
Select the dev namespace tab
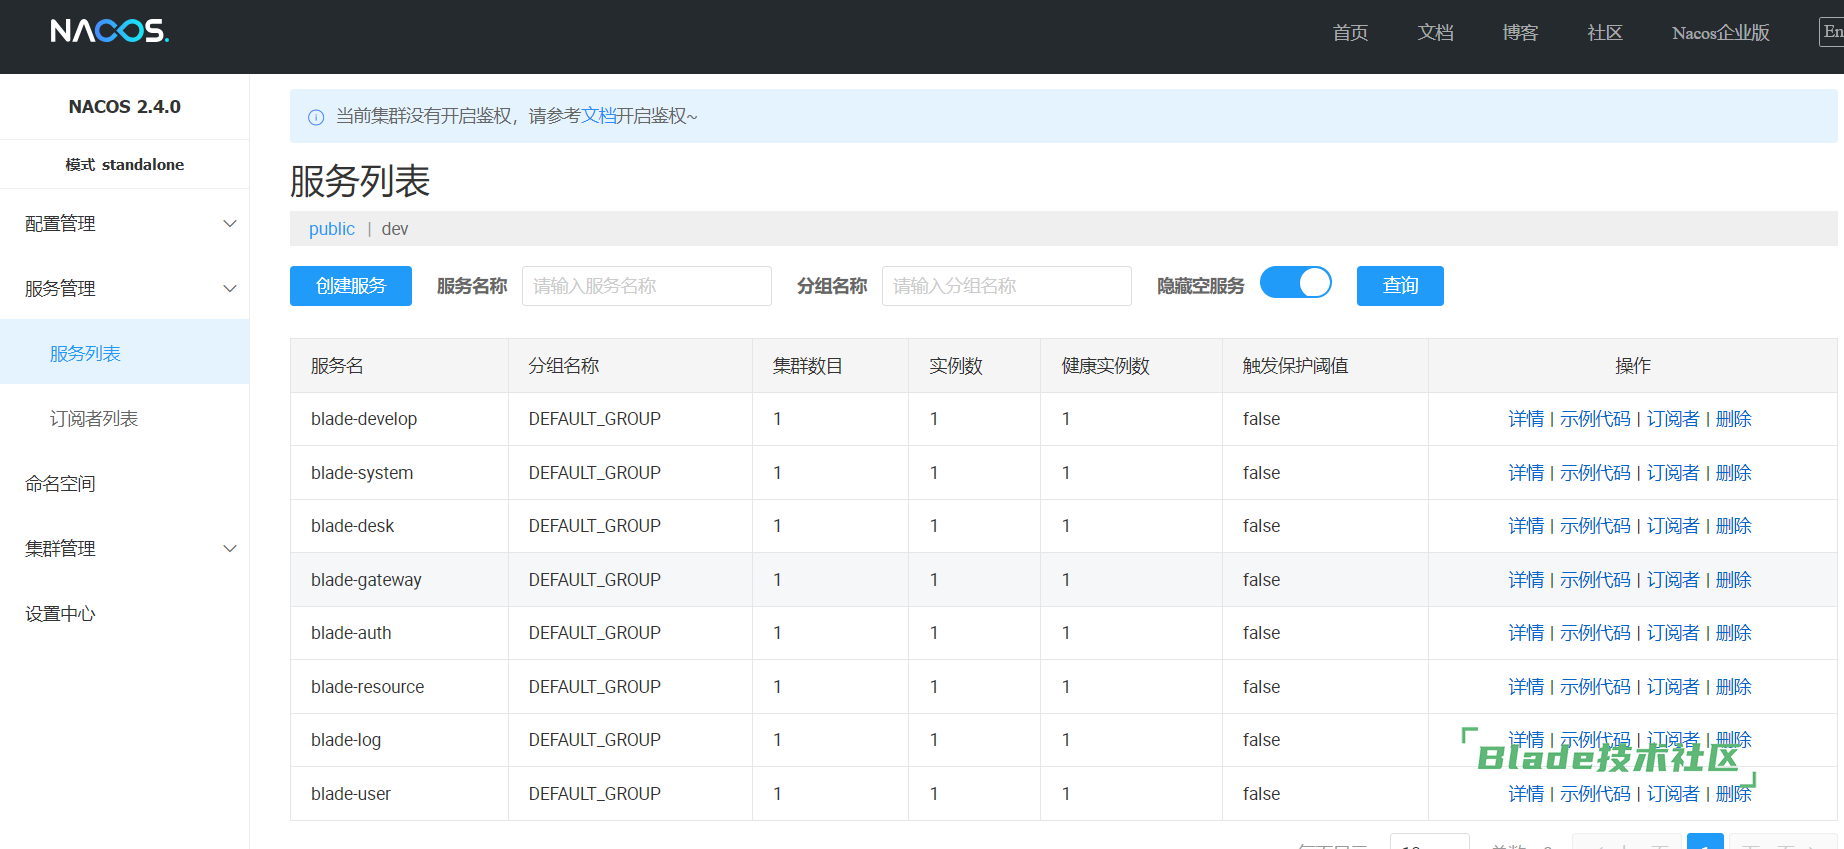click(x=395, y=229)
